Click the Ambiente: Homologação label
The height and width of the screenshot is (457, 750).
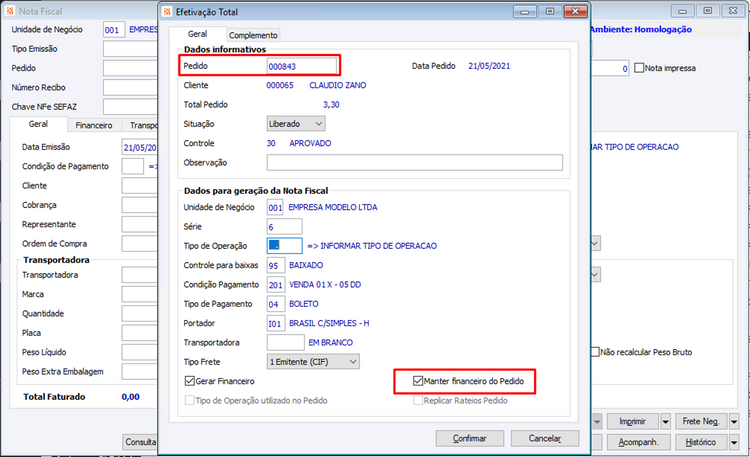[x=641, y=29]
